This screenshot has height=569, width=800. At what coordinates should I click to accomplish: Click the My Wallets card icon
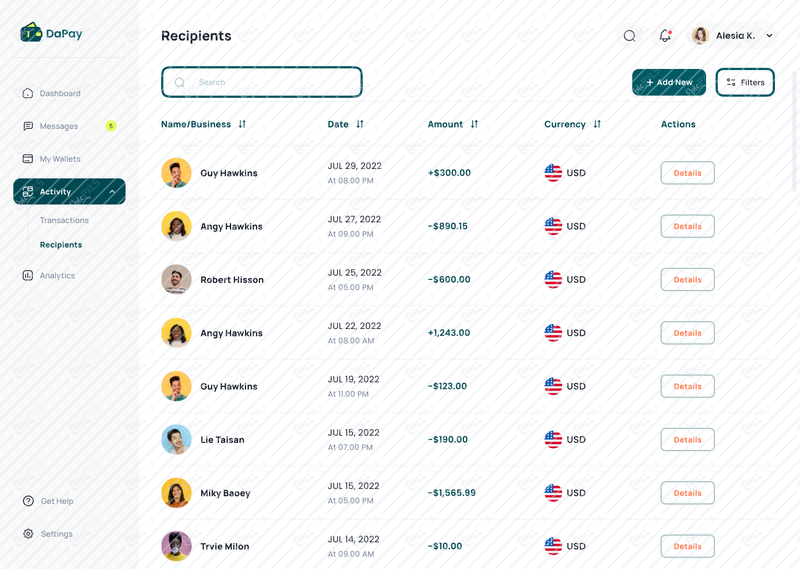(x=28, y=159)
